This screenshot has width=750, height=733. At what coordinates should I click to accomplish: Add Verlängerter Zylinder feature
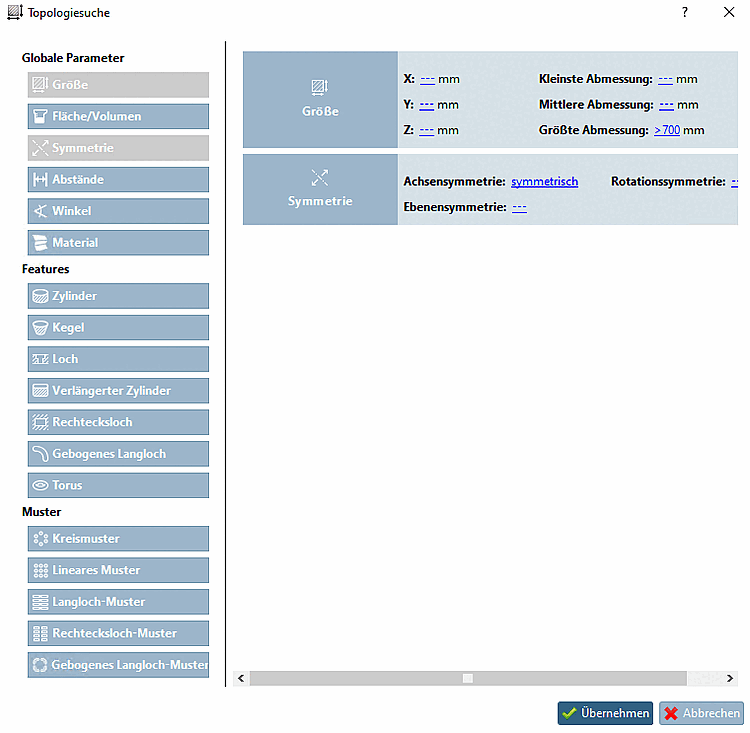(118, 391)
